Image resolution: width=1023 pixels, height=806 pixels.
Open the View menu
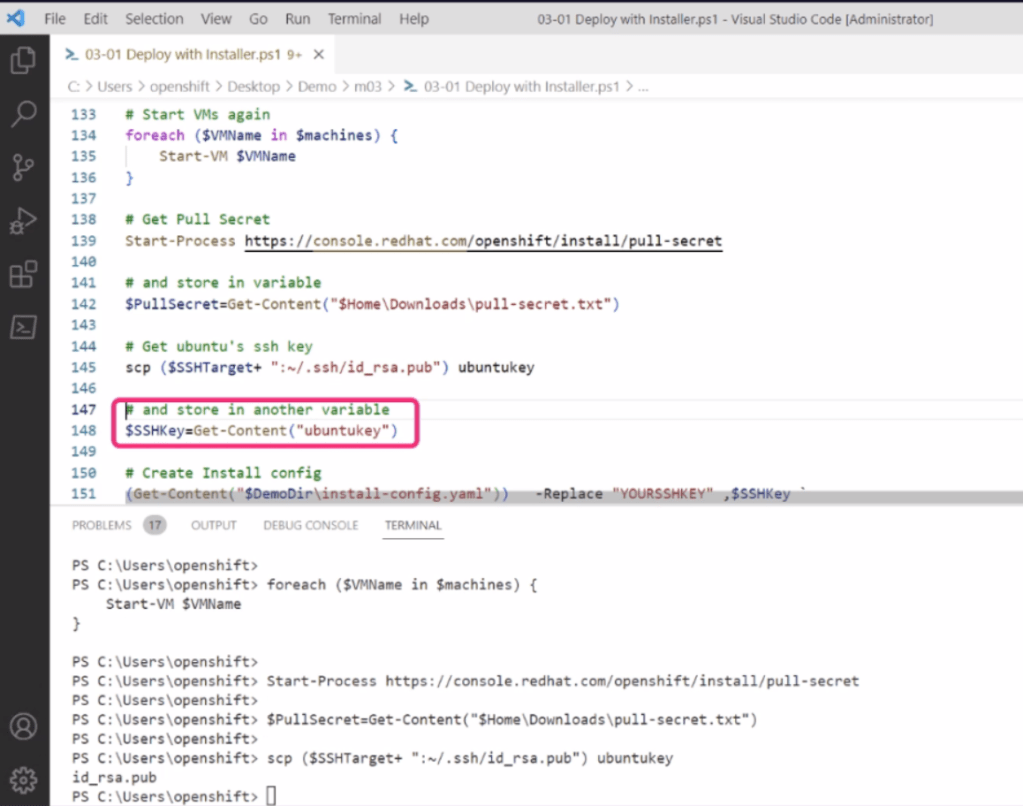(x=216, y=19)
